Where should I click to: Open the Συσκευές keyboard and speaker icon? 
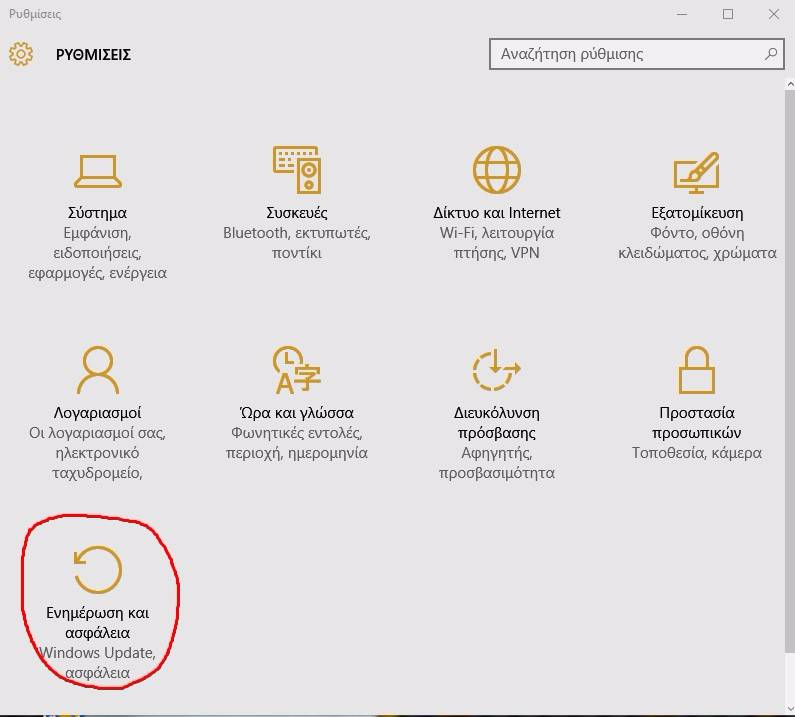coord(297,170)
